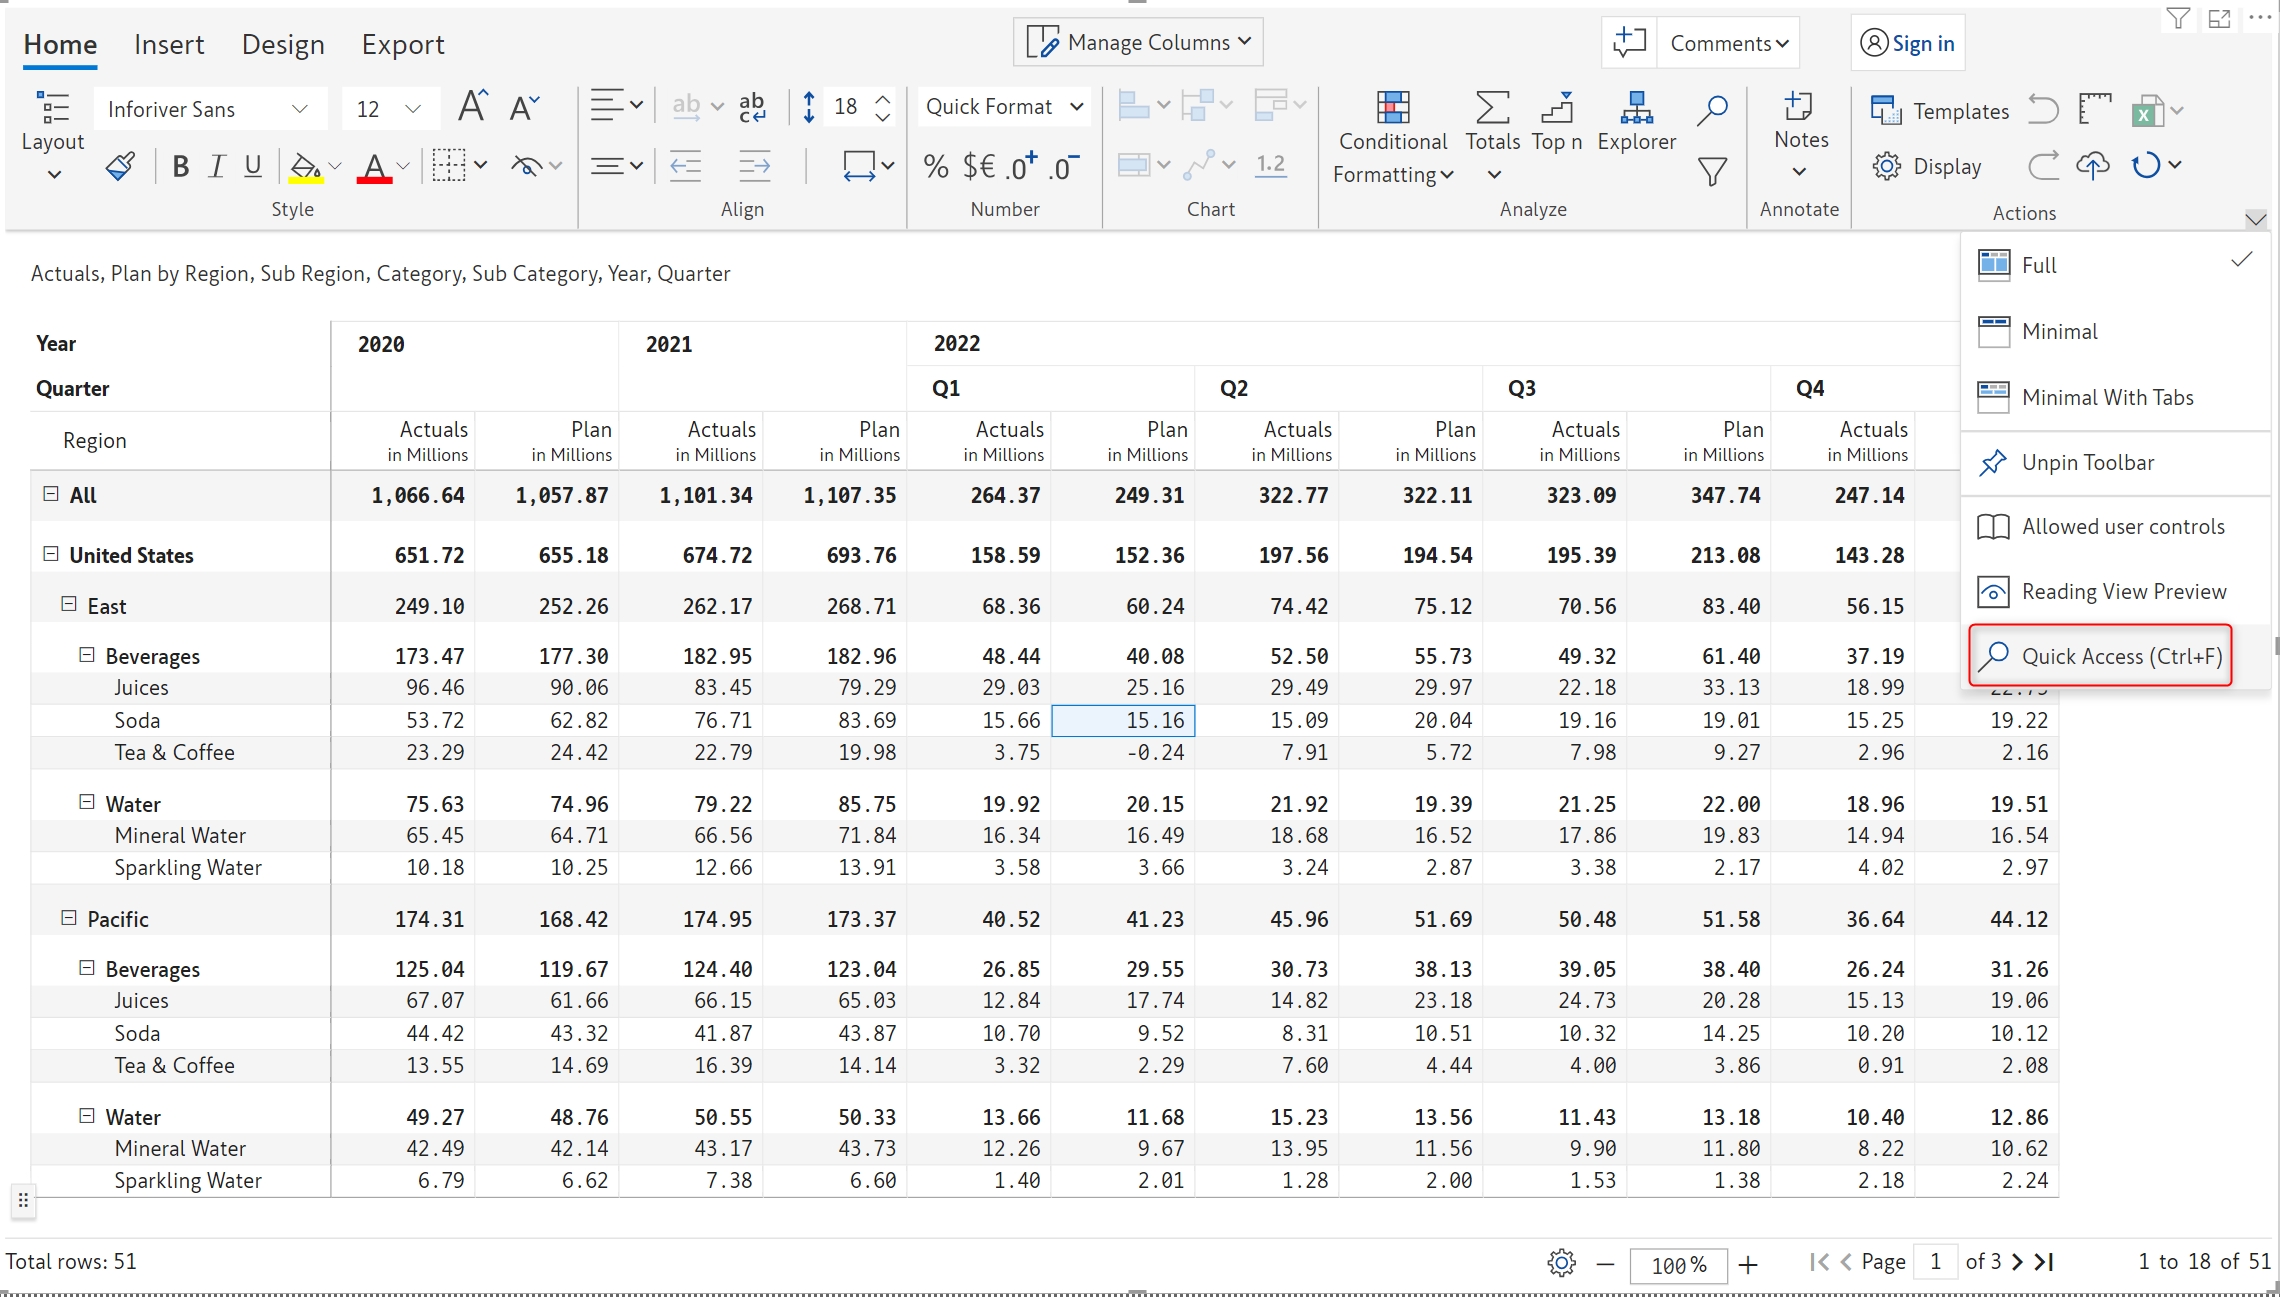2280x1298 pixels.
Task: Click the Format Painter brush icon
Action: (x=120, y=166)
